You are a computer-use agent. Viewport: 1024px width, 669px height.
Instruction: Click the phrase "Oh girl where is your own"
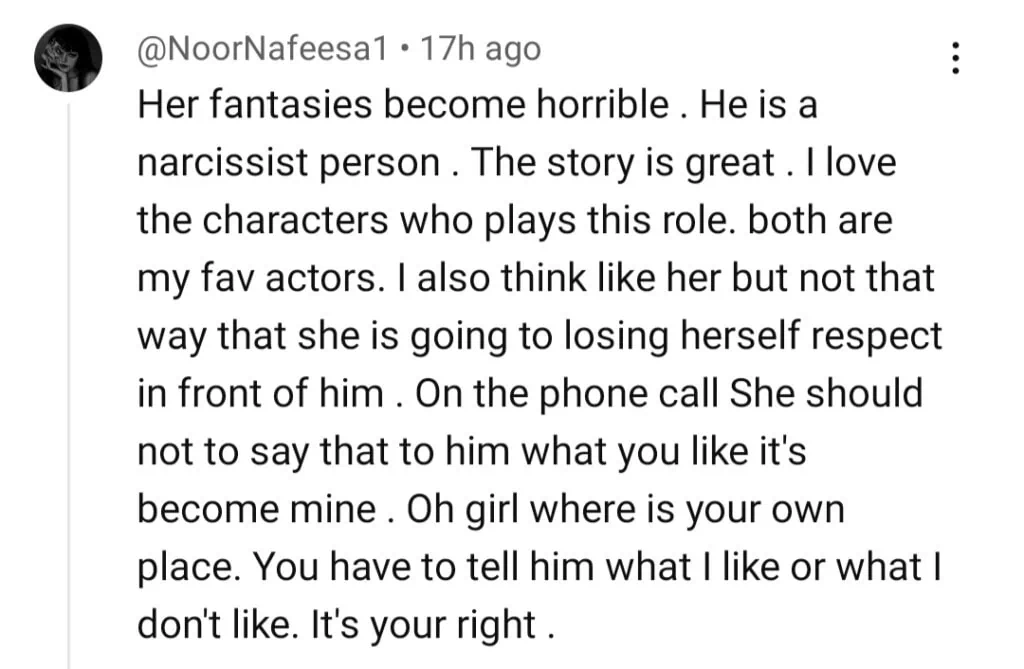pos(610,509)
